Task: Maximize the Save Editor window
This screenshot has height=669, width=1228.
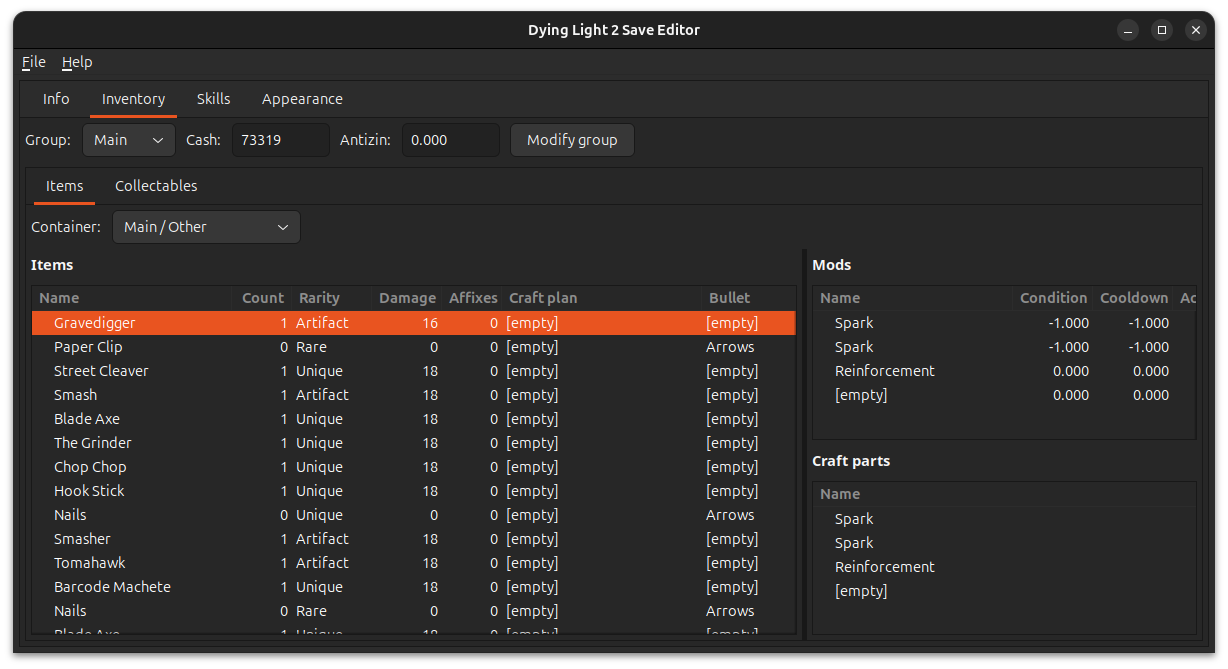Action: tap(1161, 30)
